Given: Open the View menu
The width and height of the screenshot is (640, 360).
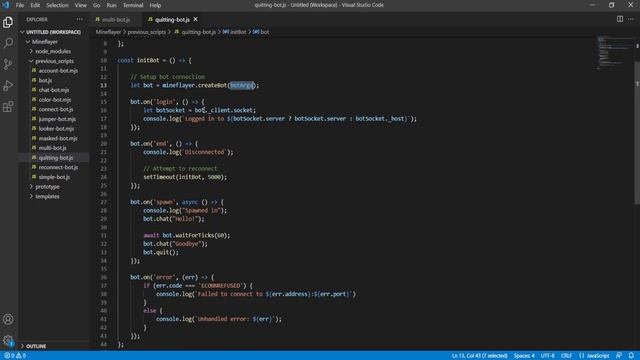Looking at the screenshot, I should point(80,5).
